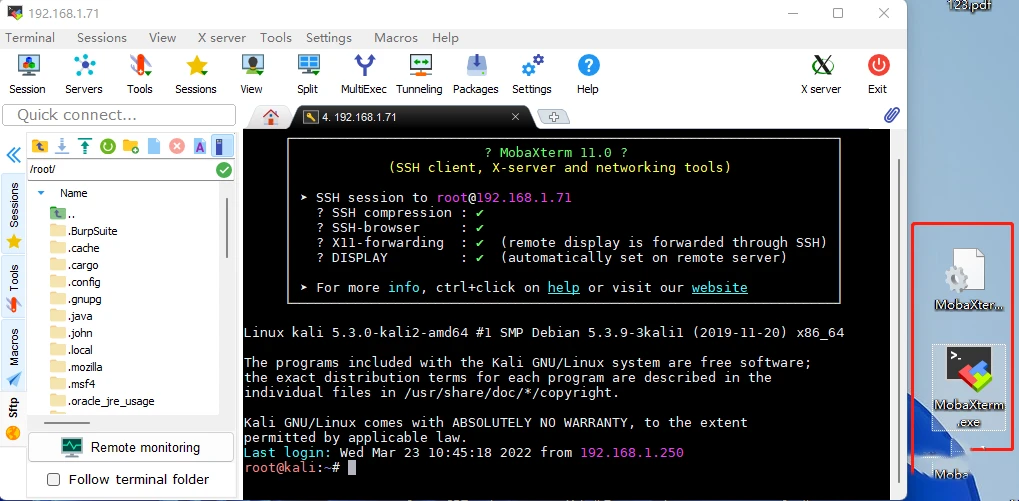The height and width of the screenshot is (501, 1019).
Task: Open the Sessions menu
Action: coord(101,38)
